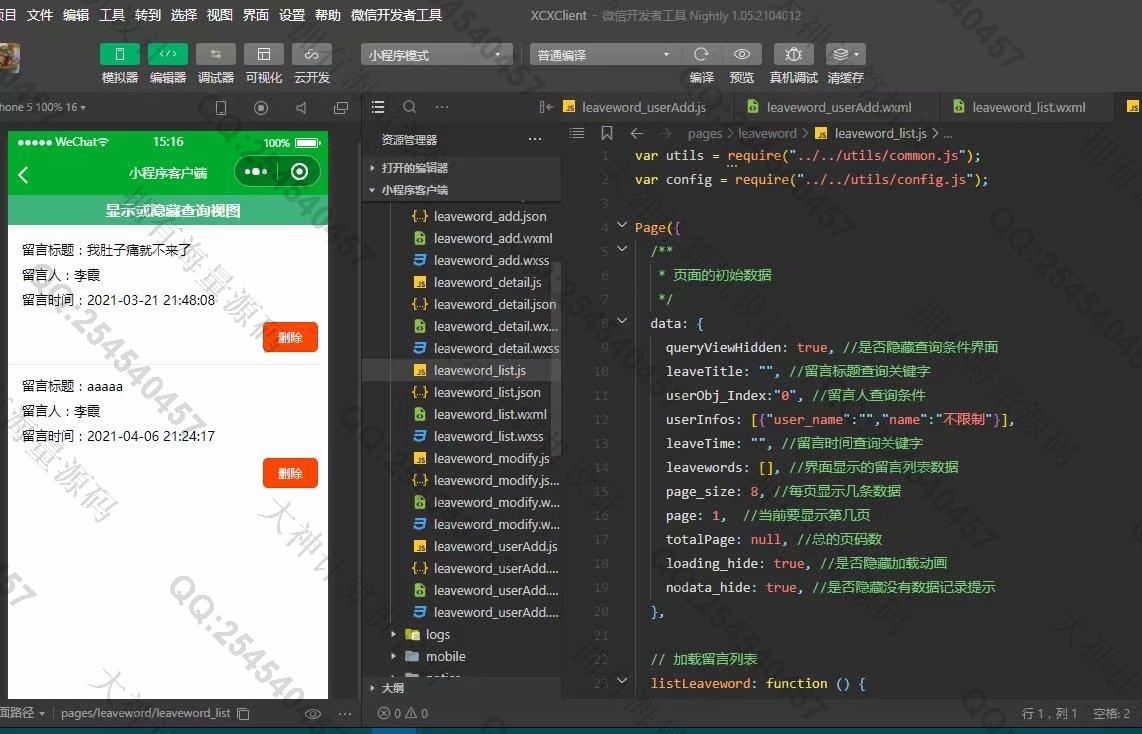Click the detach simulator window icon
Screen dimensions: 1142x734
[340, 108]
